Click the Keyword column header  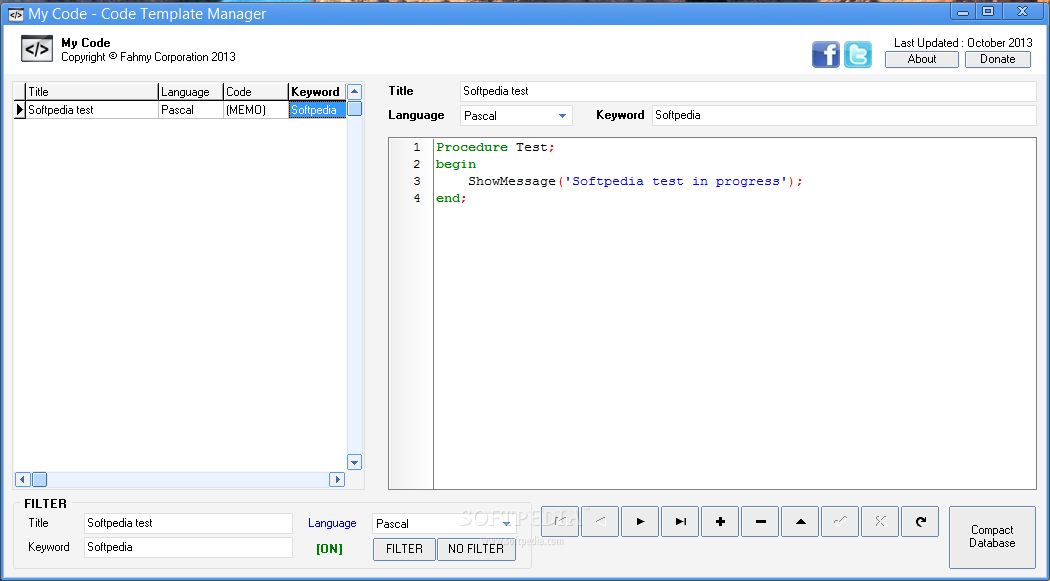[317, 92]
